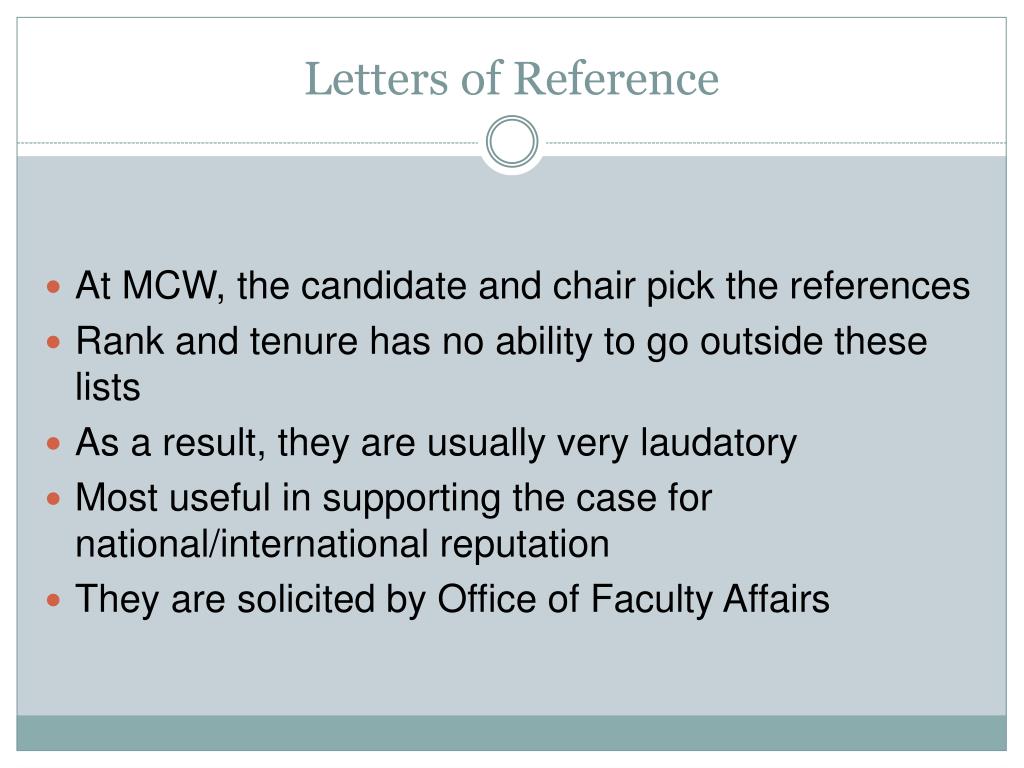Click the circle ornament under the title
The height and width of the screenshot is (768, 1024).
[512, 142]
